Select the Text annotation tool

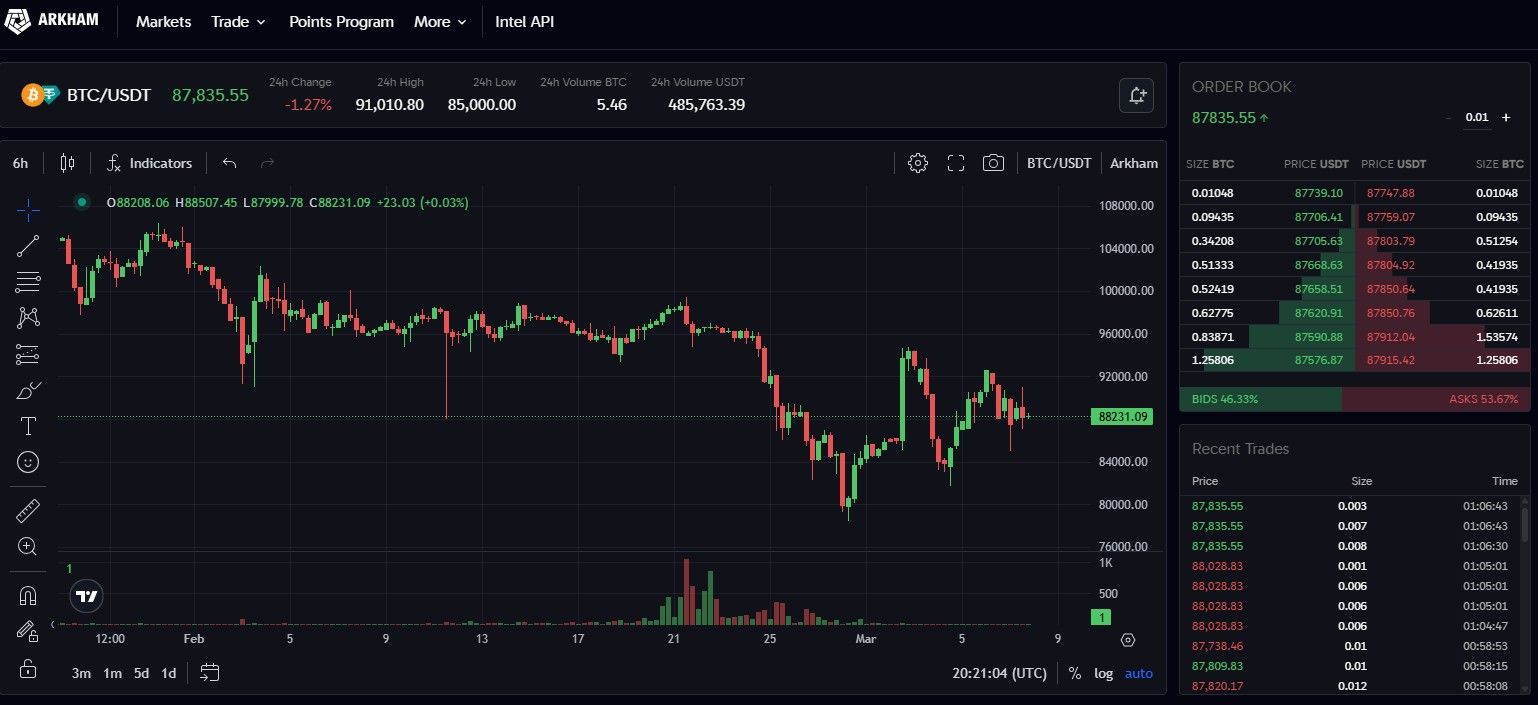[x=28, y=426]
